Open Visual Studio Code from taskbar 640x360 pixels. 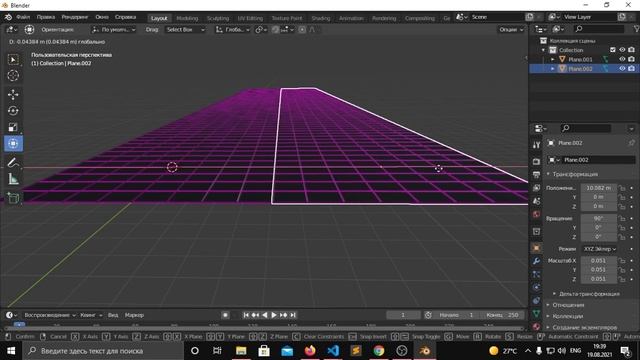pos(333,351)
